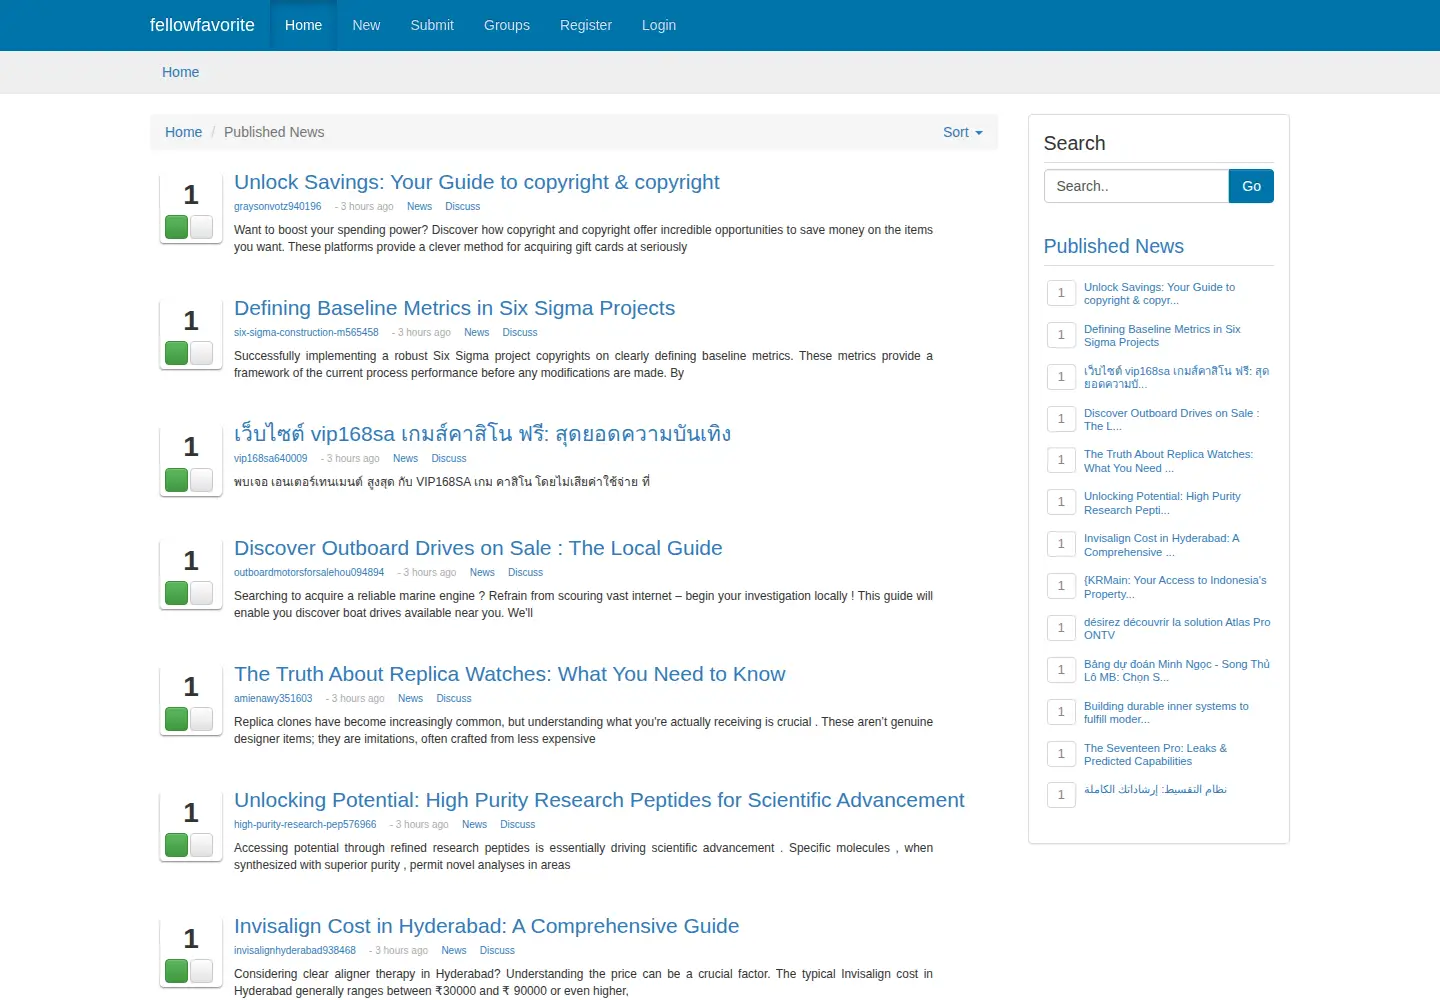Click the Go search button

pos(1251,186)
